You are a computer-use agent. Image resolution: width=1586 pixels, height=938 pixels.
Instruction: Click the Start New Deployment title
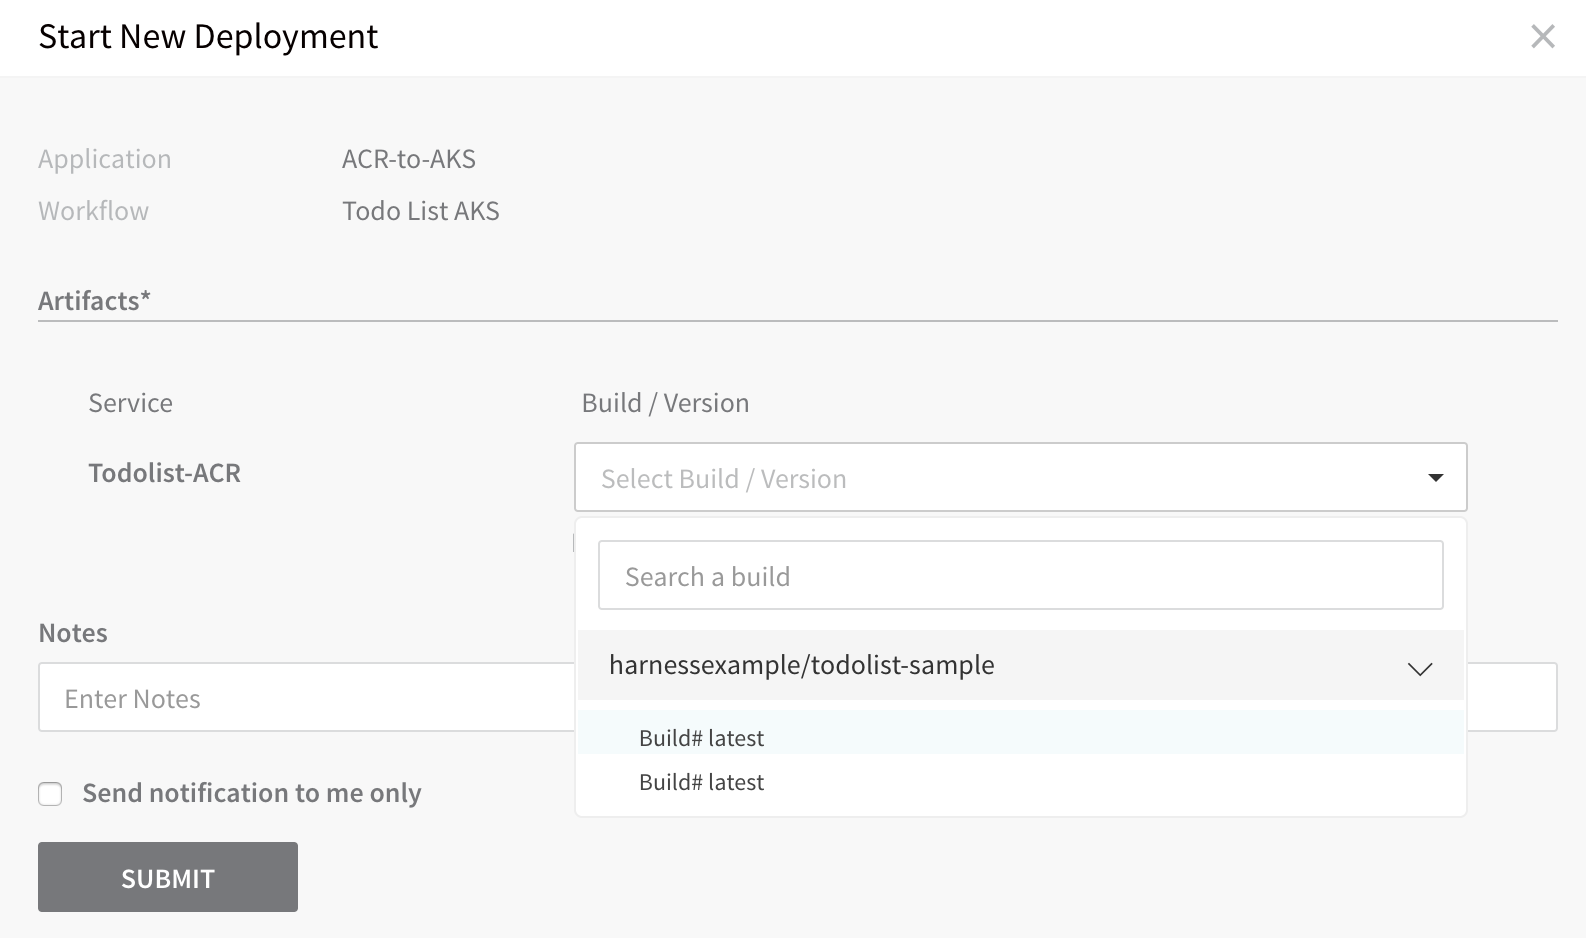pos(208,37)
